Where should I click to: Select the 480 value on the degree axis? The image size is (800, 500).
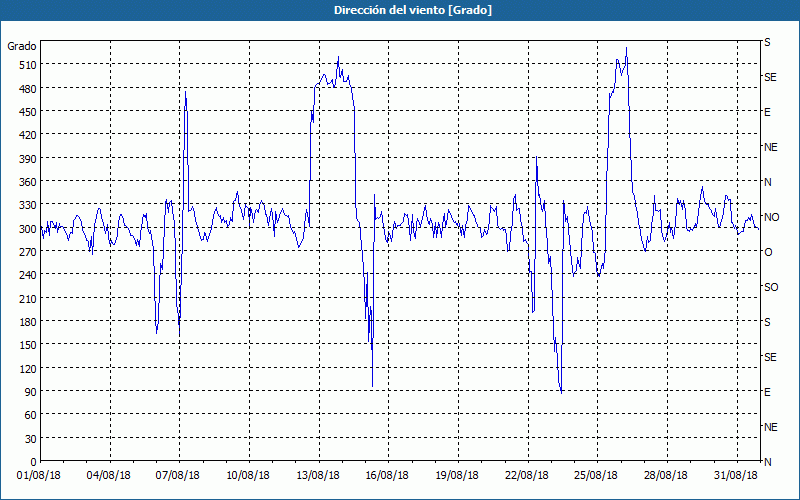[27, 89]
